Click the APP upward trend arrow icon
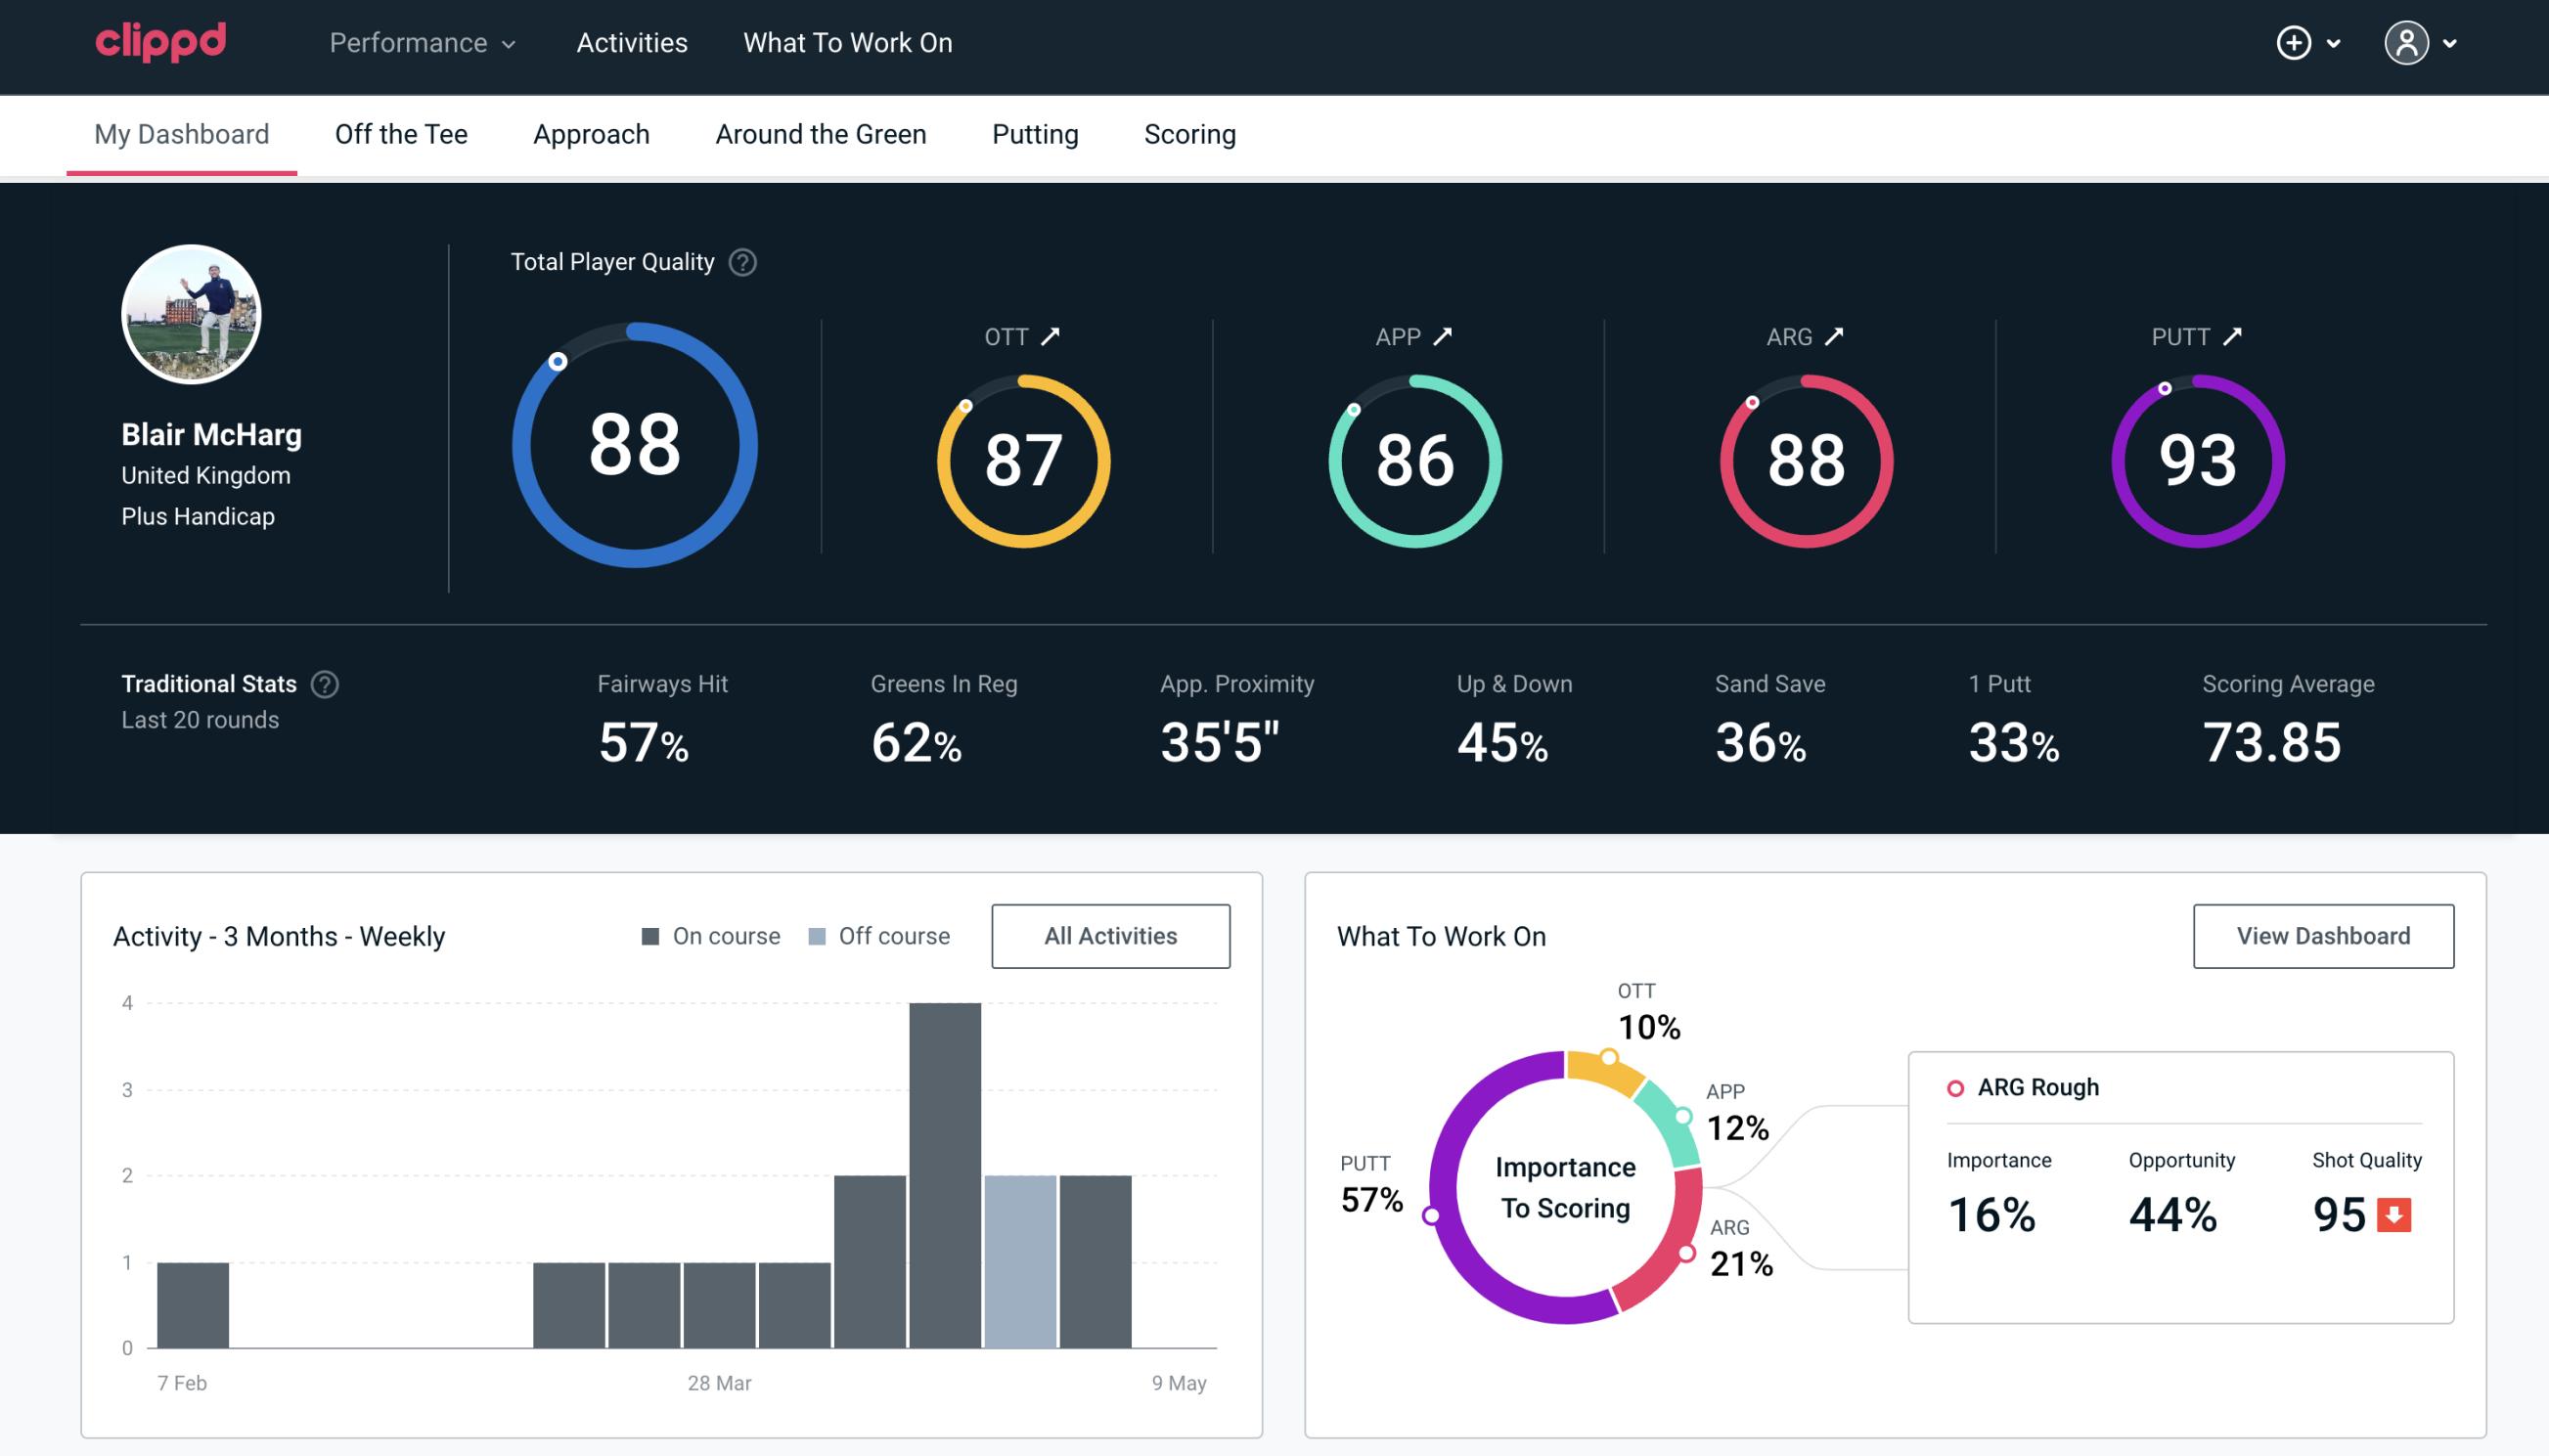Viewport: 2549px width, 1456px height. pyautogui.click(x=1446, y=336)
